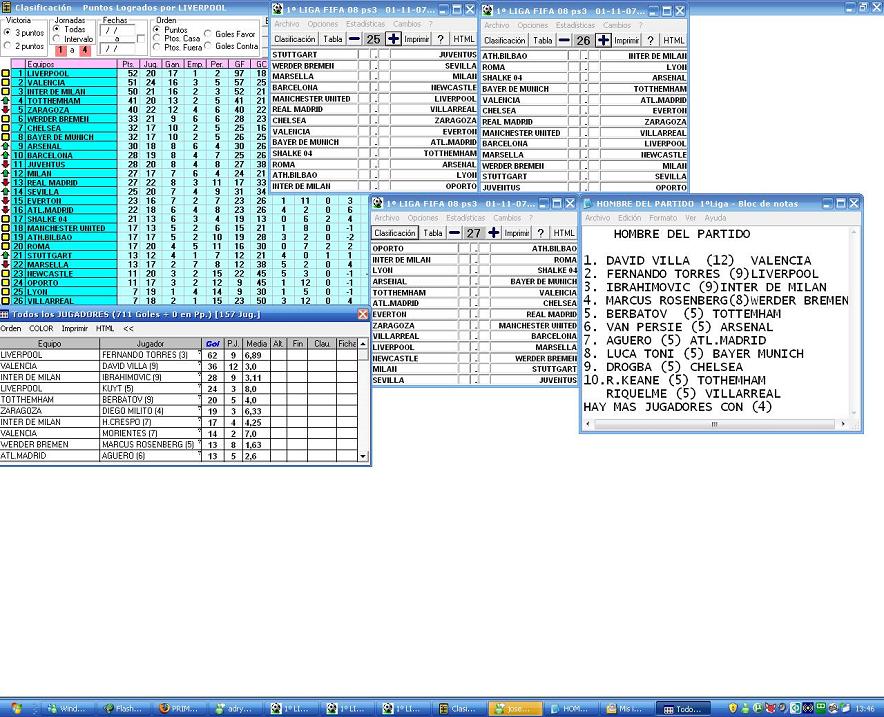Click the second Fechas date field

coord(117,48)
